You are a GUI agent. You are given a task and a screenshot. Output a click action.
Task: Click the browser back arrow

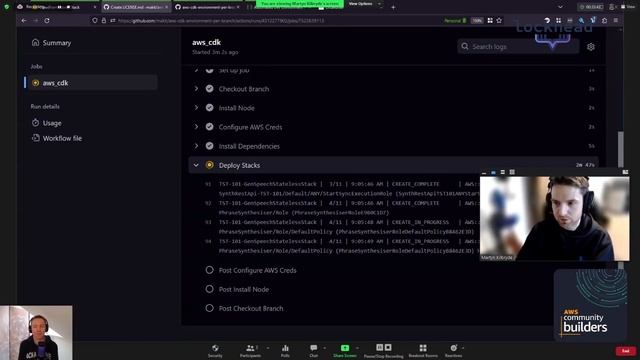(x=24, y=20)
